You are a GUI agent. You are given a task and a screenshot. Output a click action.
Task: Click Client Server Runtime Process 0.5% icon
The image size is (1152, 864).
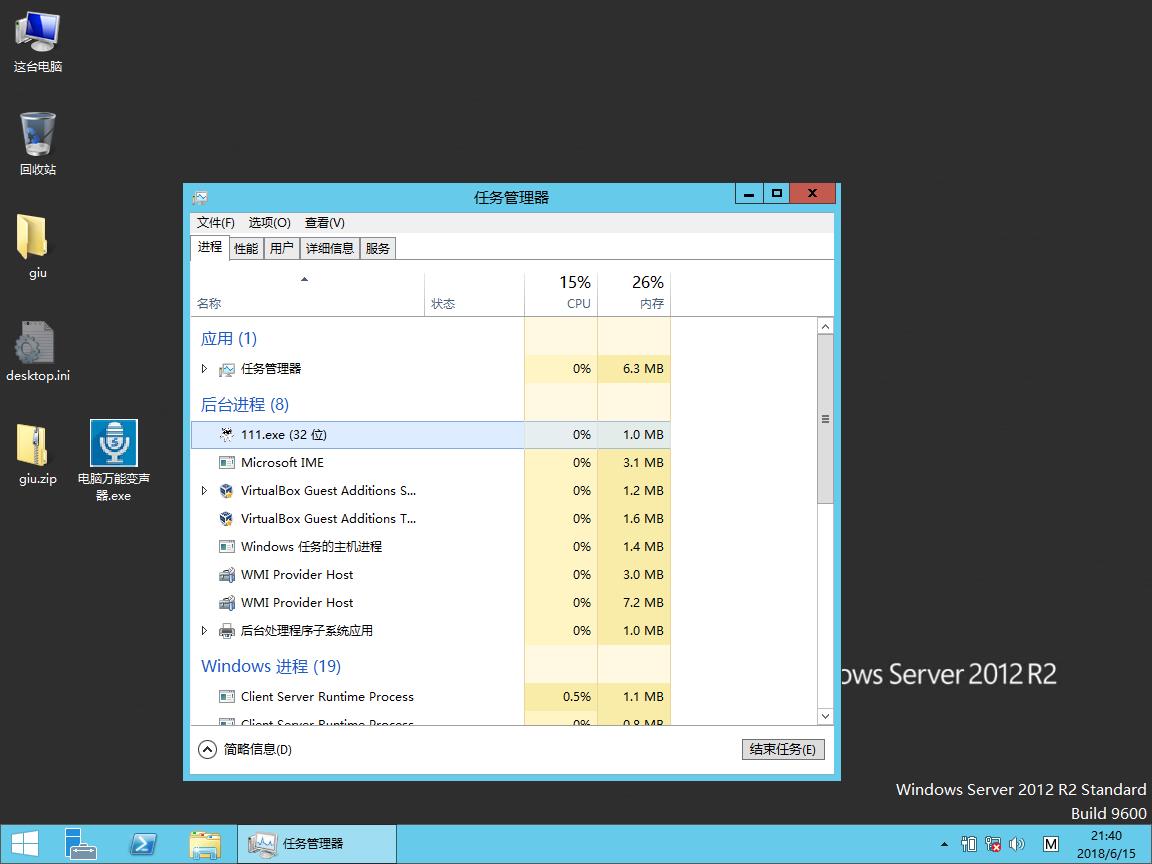[227, 696]
